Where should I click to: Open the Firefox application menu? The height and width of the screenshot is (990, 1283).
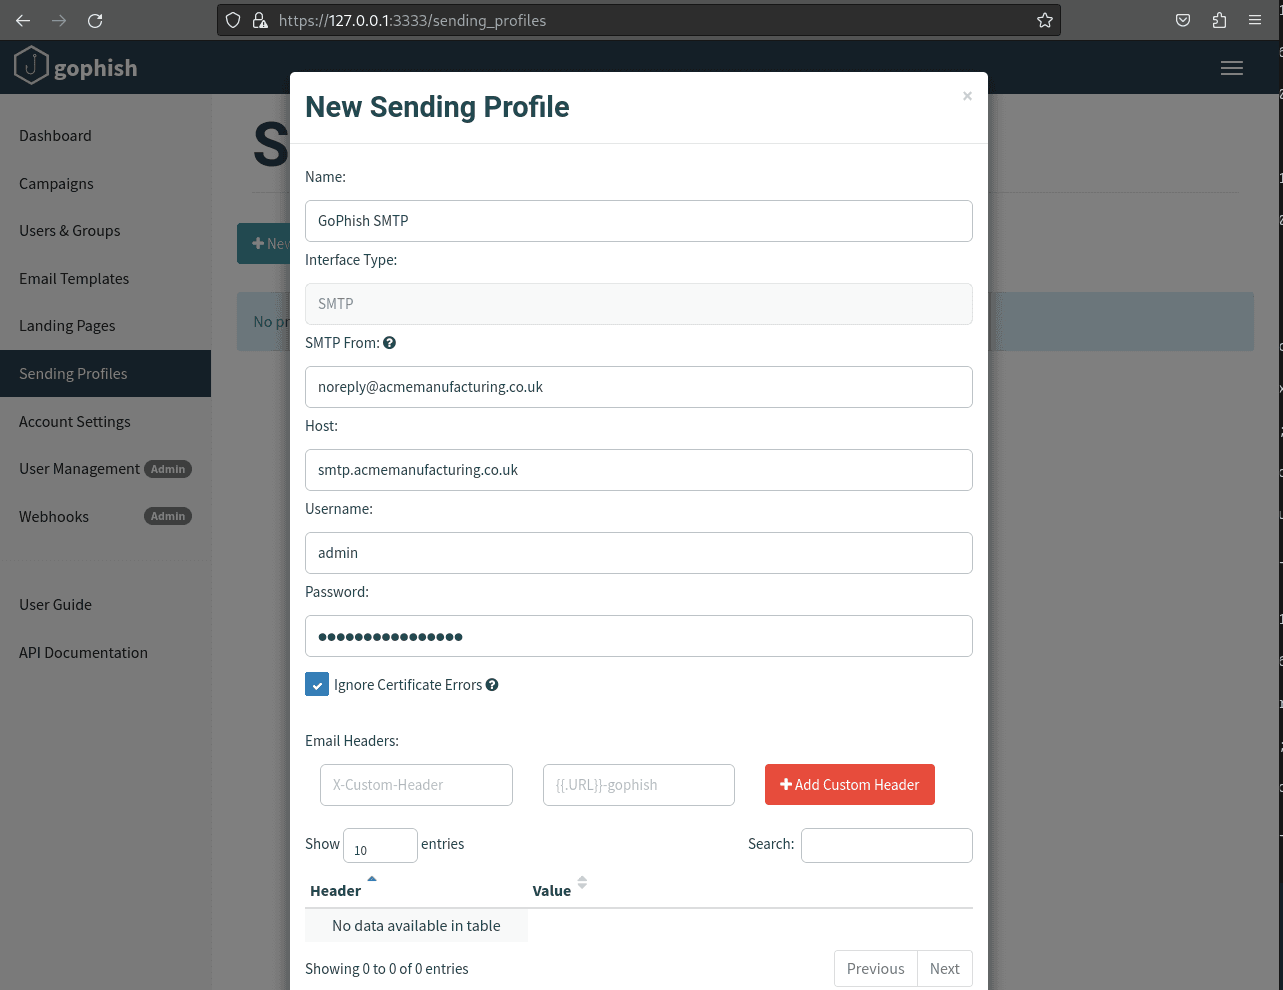coord(1255,20)
